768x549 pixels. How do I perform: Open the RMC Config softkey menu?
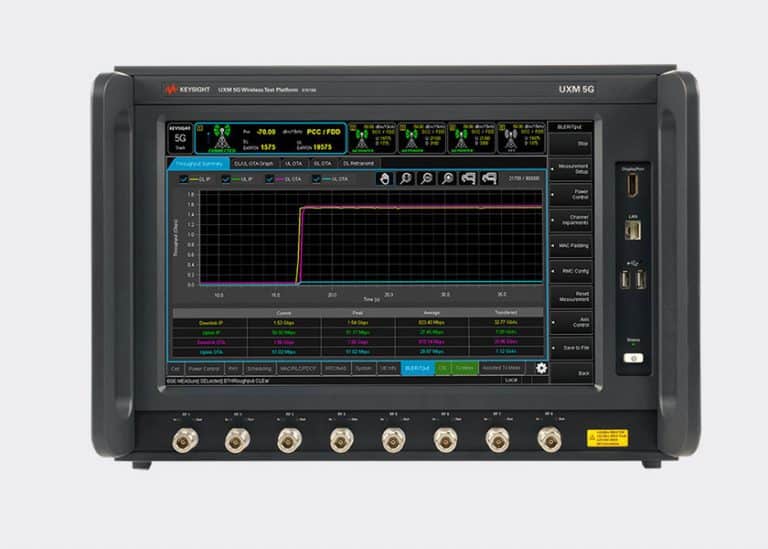pyautogui.click(x=571, y=271)
